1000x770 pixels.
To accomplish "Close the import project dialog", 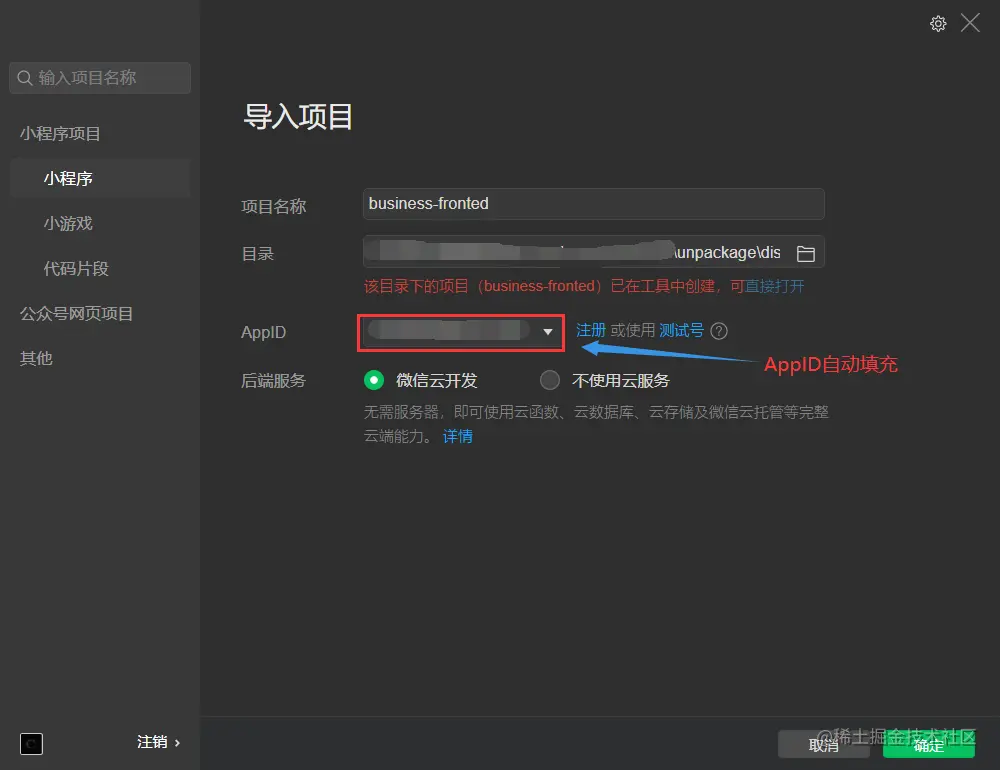I will click(970, 23).
